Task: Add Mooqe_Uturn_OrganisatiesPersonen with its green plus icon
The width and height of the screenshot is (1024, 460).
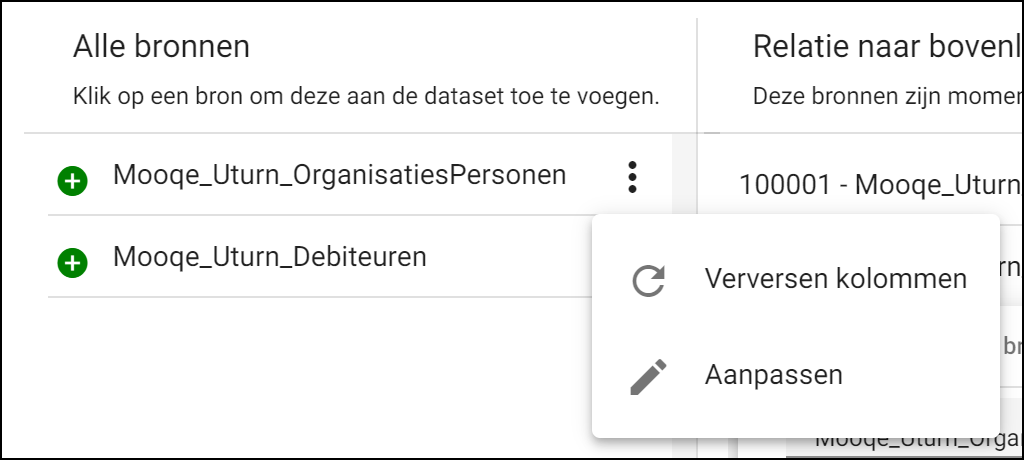Action: coord(72,181)
